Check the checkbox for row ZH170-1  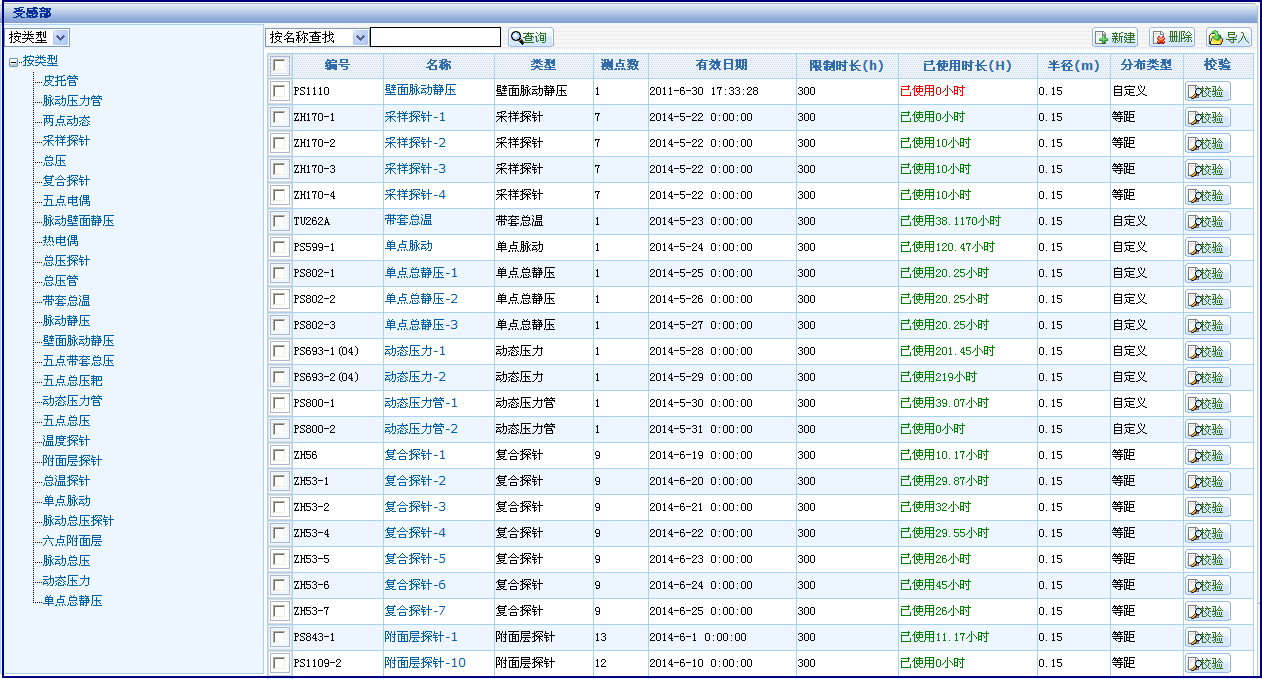pos(279,117)
